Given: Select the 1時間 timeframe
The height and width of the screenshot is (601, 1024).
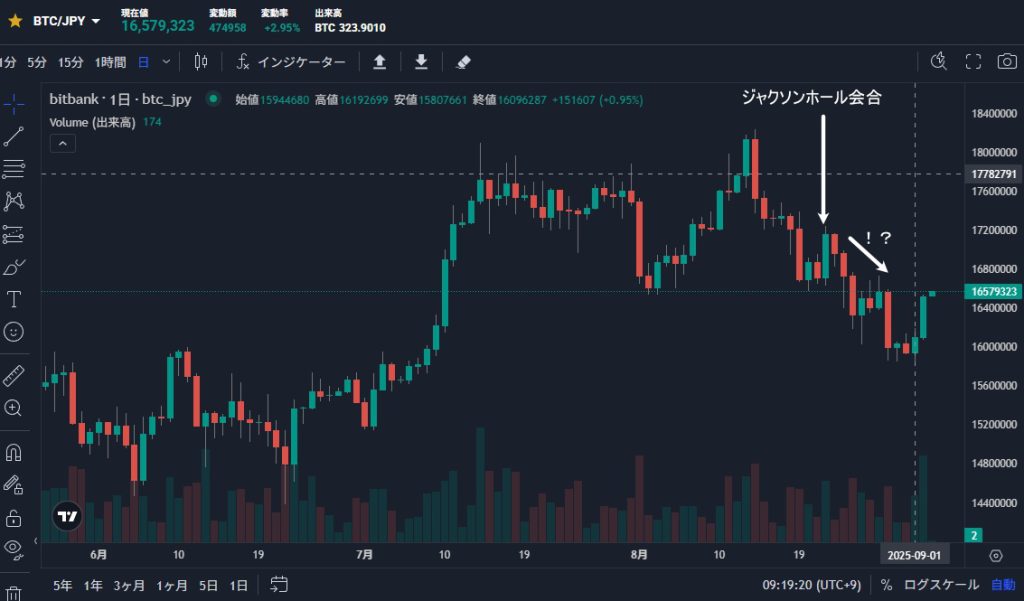Looking at the screenshot, I should click(x=110, y=62).
